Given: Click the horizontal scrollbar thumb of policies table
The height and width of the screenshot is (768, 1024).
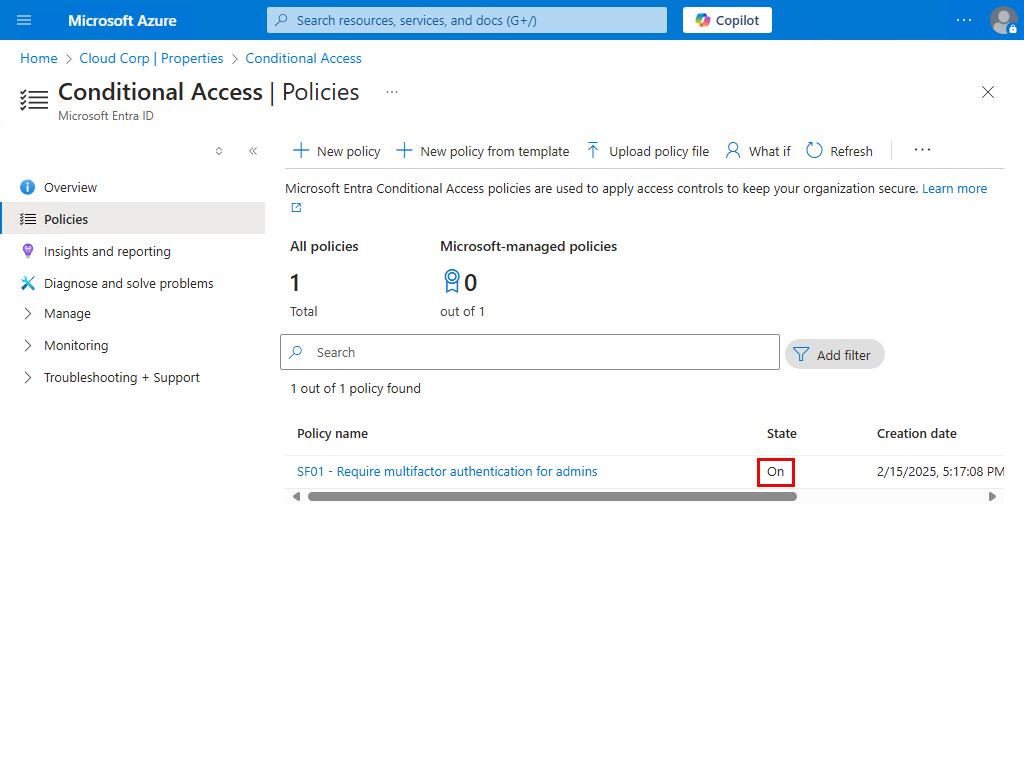Looking at the screenshot, I should pos(552,496).
